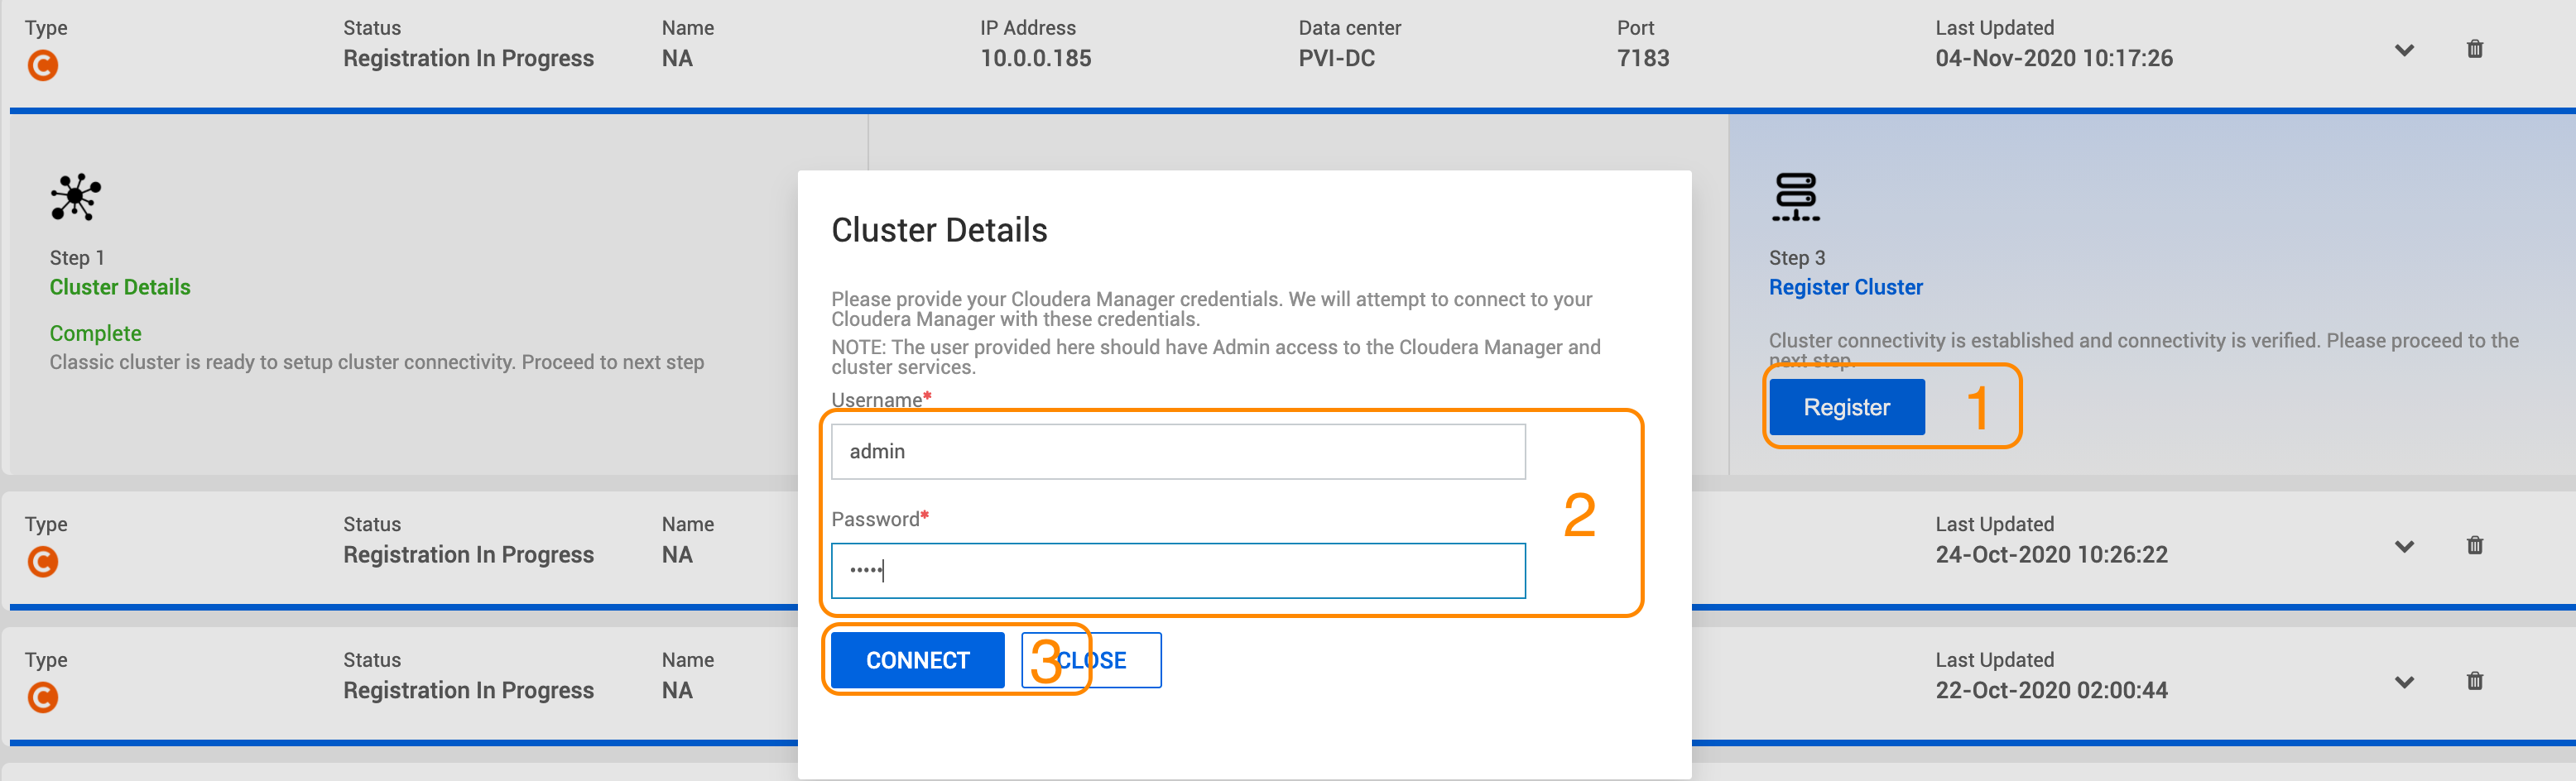Click the masked Password field
The width and height of the screenshot is (2576, 781).
pos(1178,570)
